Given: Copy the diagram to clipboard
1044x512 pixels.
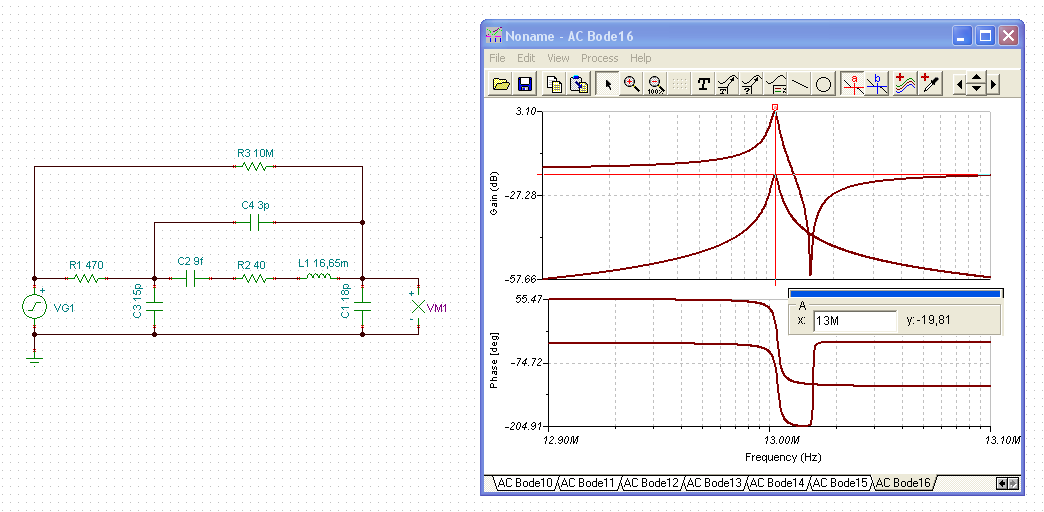Looking at the screenshot, I should (x=555, y=84).
